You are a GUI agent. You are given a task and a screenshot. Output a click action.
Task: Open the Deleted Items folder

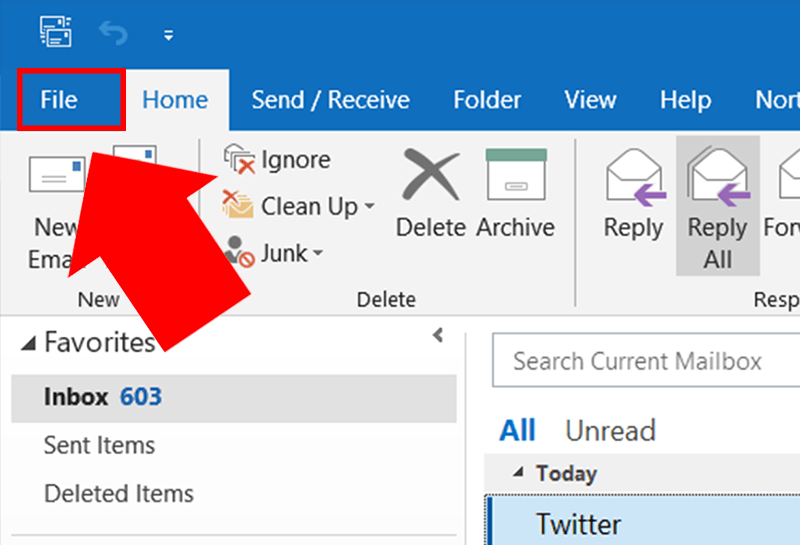pyautogui.click(x=119, y=494)
